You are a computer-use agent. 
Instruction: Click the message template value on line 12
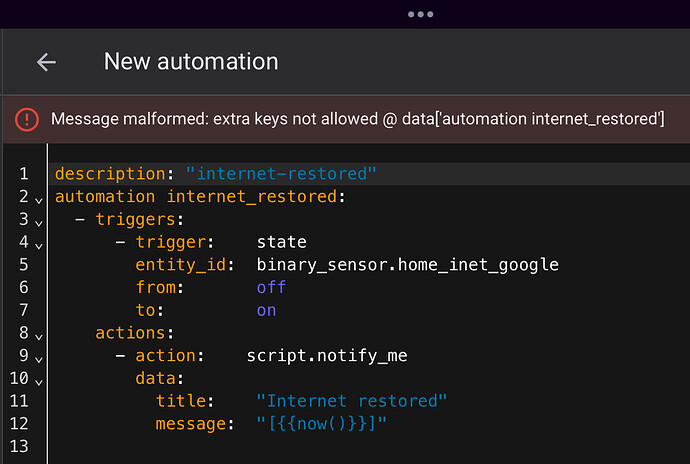[x=321, y=424]
